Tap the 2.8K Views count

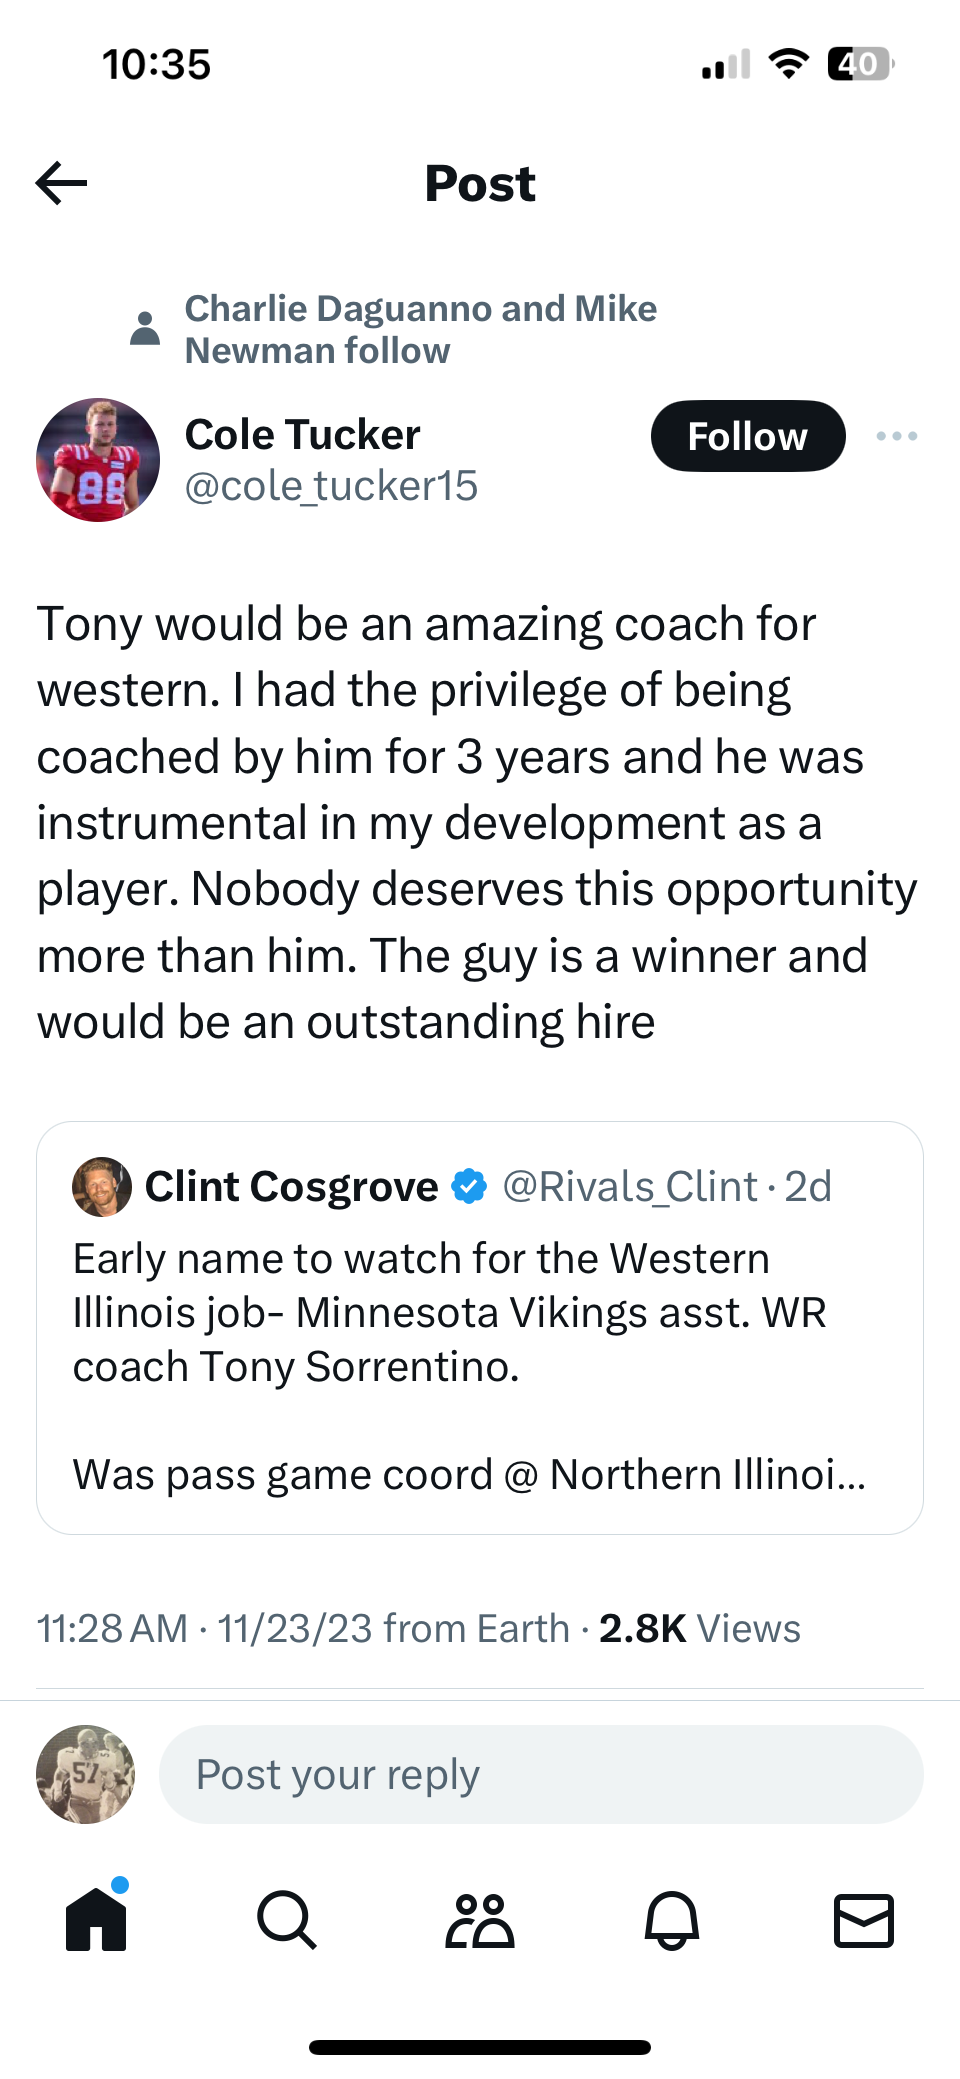pos(699,1629)
